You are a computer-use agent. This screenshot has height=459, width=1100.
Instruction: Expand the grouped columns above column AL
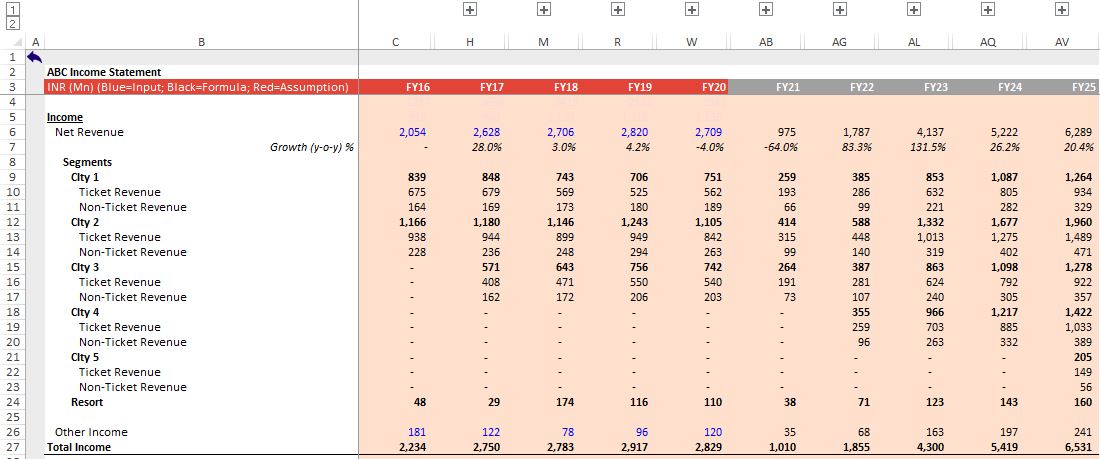(913, 9)
